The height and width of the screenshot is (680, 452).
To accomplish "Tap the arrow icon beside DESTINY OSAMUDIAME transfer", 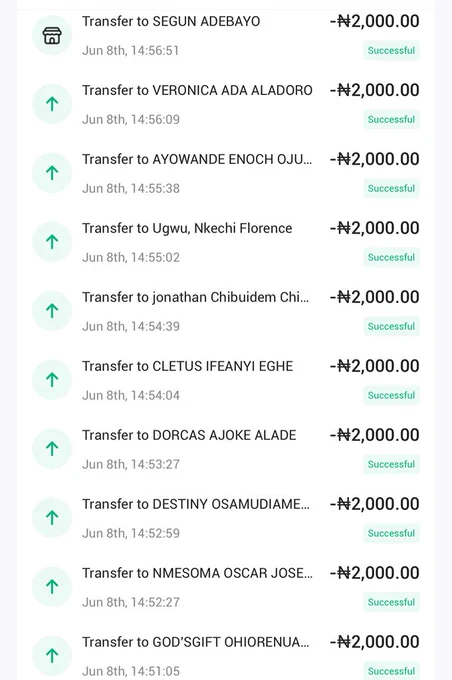I will point(52,518).
